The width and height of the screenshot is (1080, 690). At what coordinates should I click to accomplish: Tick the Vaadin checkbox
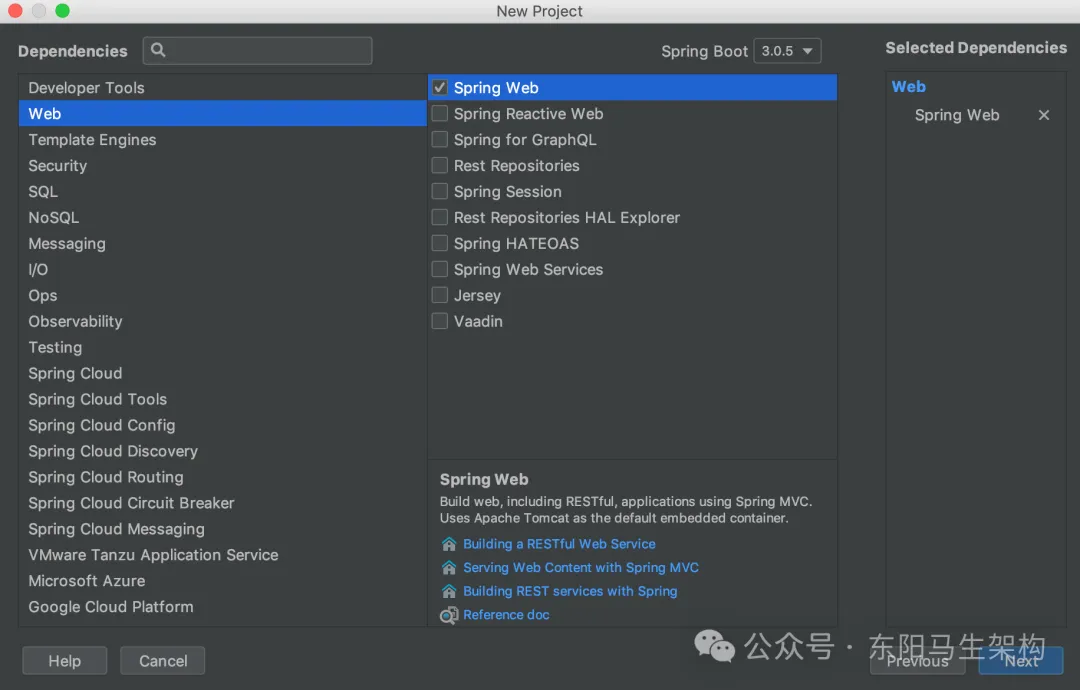[x=440, y=321]
